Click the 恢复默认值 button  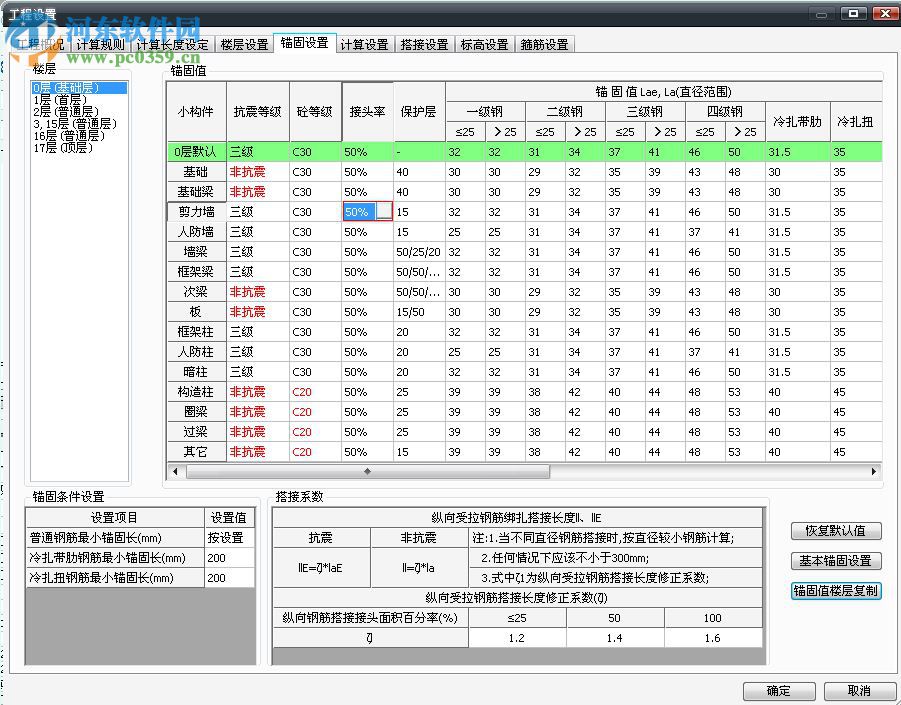pyautogui.click(x=835, y=531)
